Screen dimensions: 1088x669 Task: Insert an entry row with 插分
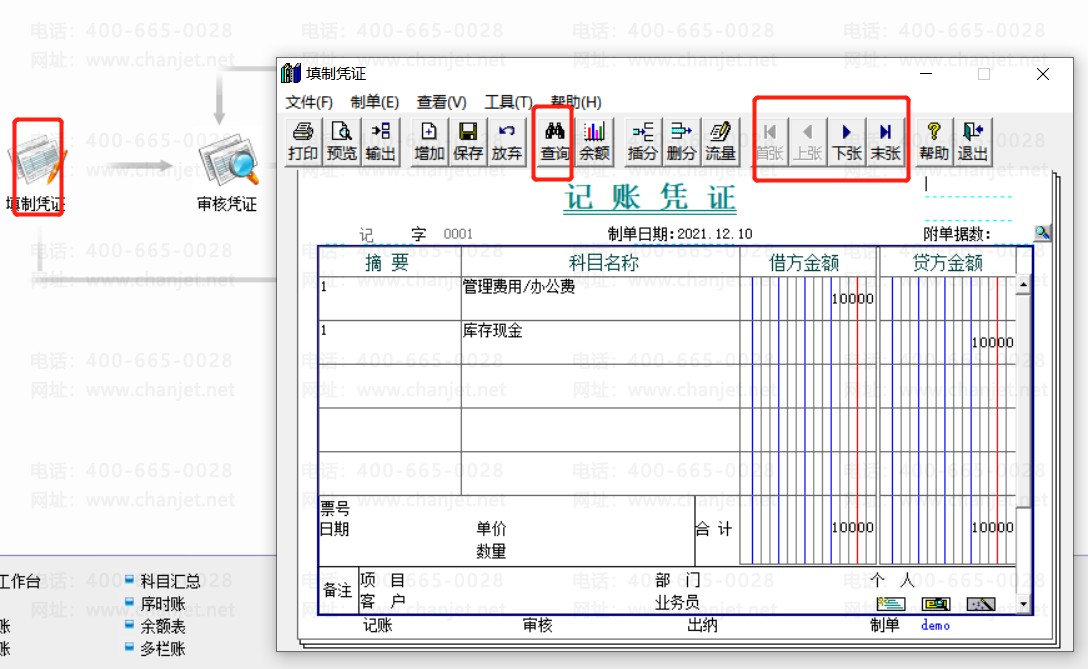click(642, 142)
